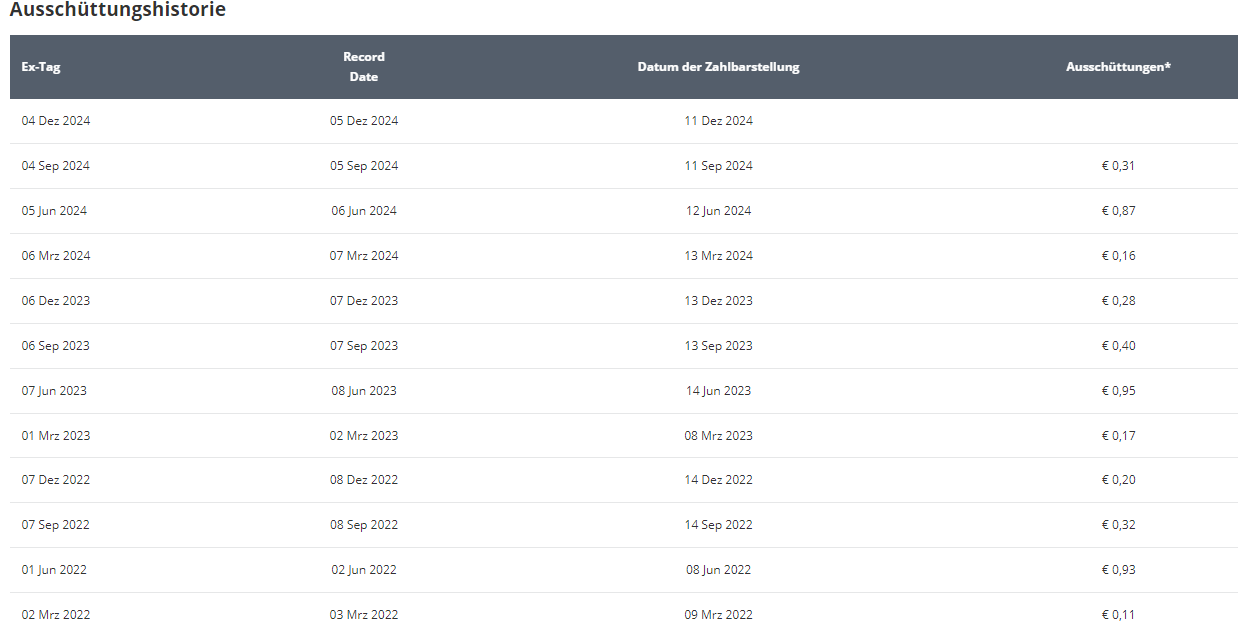Select the 07 Dez 2023 record date
This screenshot has height=635, width=1238.
tap(364, 301)
